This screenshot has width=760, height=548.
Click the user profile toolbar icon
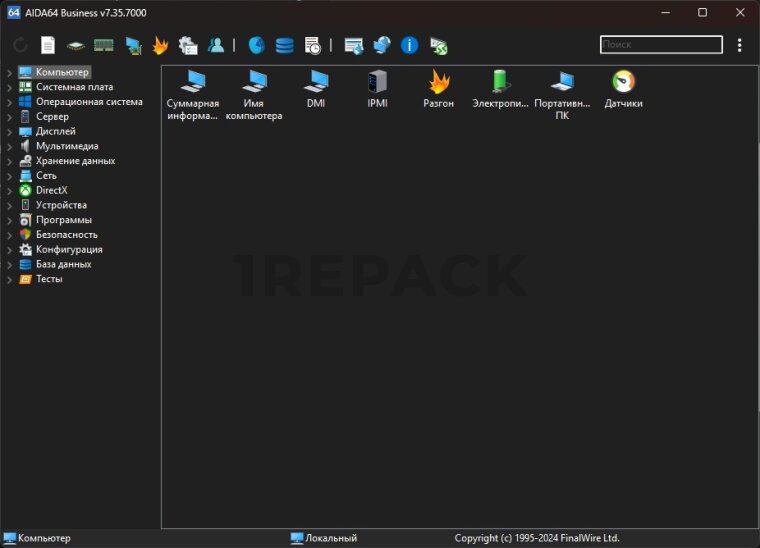click(216, 45)
